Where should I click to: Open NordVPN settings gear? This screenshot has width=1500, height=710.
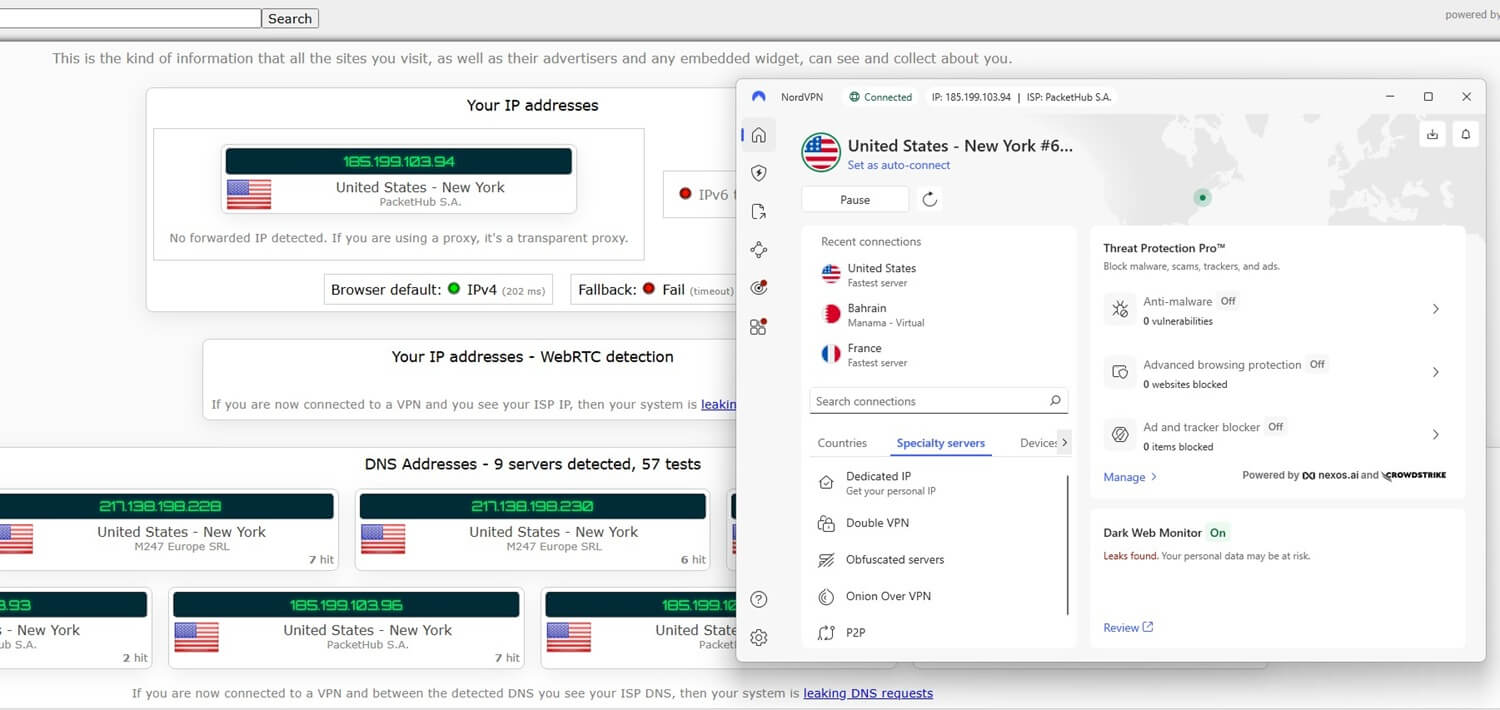[x=758, y=637]
